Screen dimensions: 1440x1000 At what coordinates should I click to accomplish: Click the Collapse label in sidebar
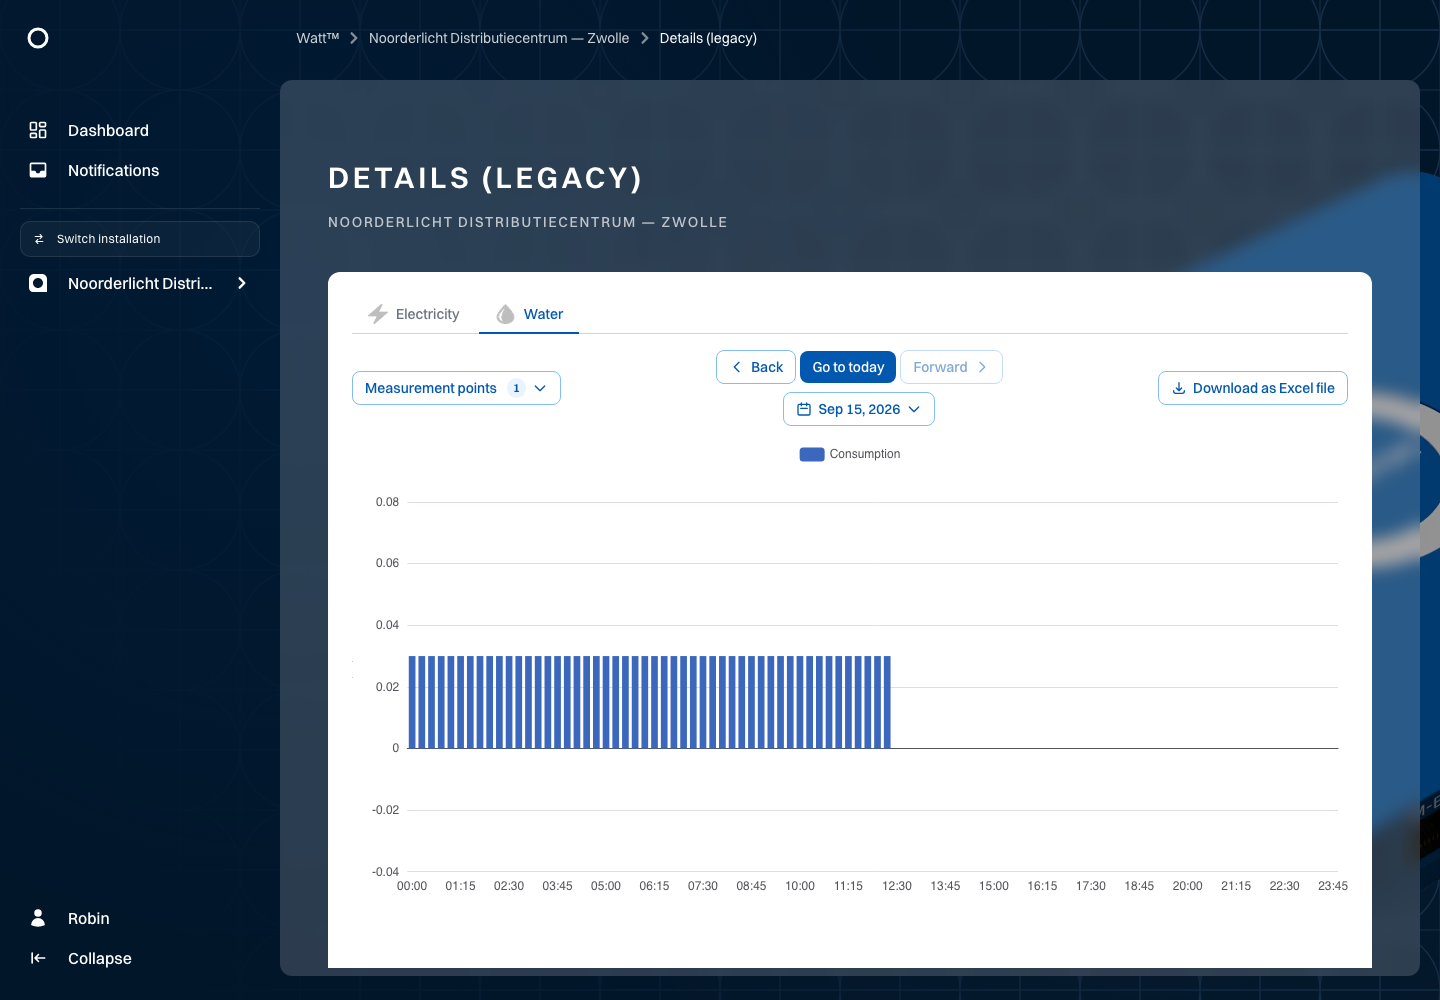100,958
